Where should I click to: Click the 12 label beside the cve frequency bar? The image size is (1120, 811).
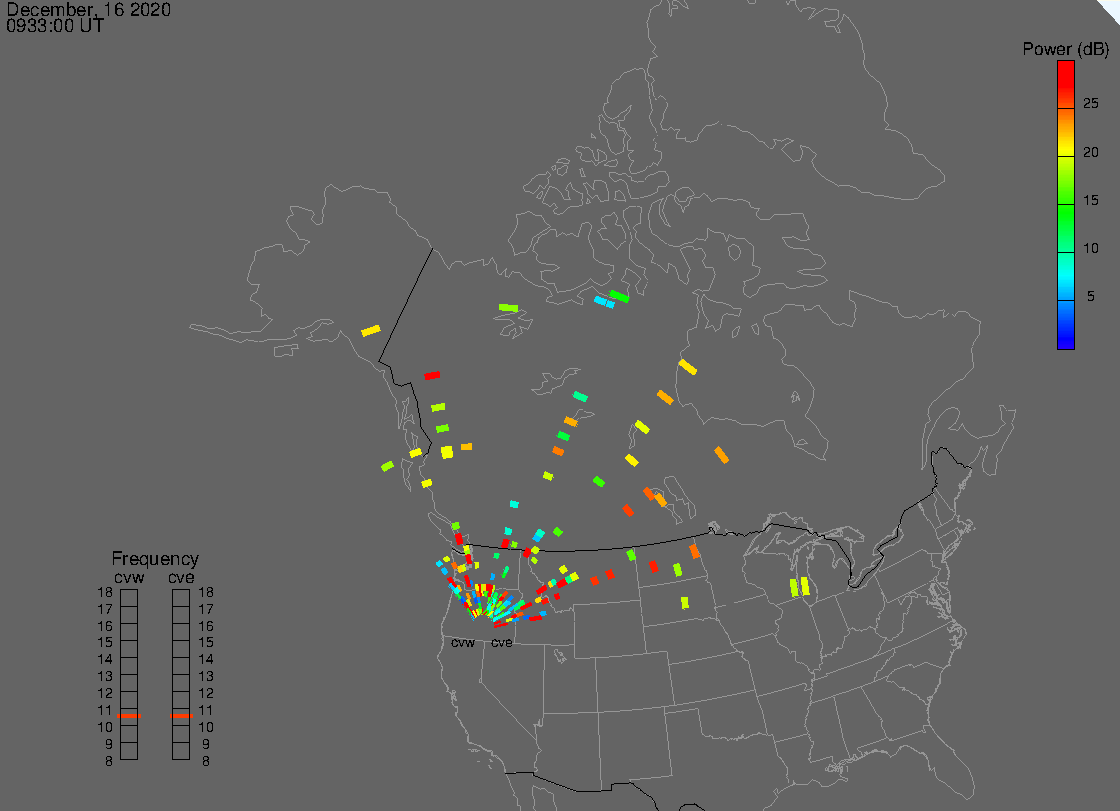(x=206, y=693)
